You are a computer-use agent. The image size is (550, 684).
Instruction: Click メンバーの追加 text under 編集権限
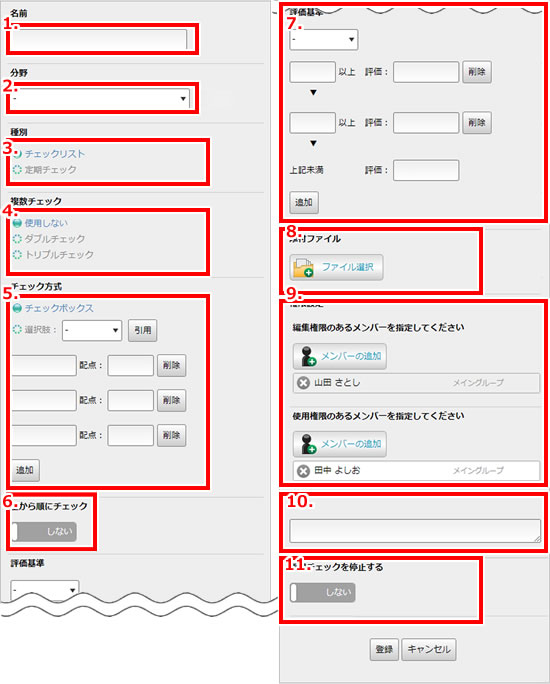pyautogui.click(x=351, y=356)
